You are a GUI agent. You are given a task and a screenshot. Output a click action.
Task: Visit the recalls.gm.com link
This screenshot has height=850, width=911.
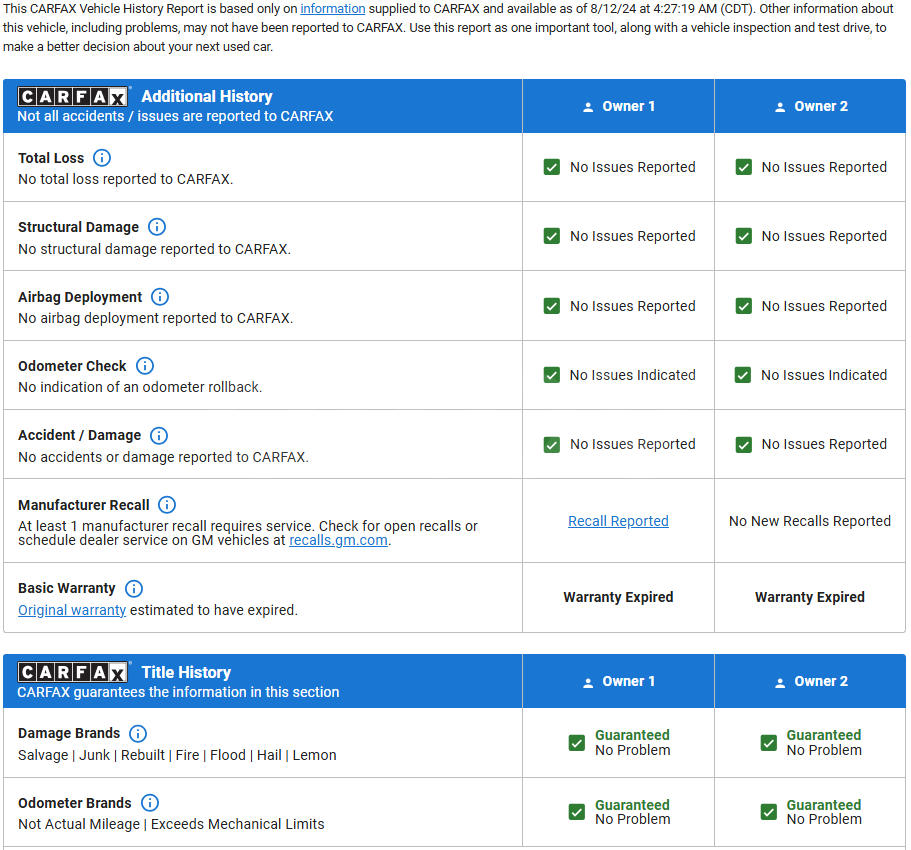pyautogui.click(x=338, y=540)
